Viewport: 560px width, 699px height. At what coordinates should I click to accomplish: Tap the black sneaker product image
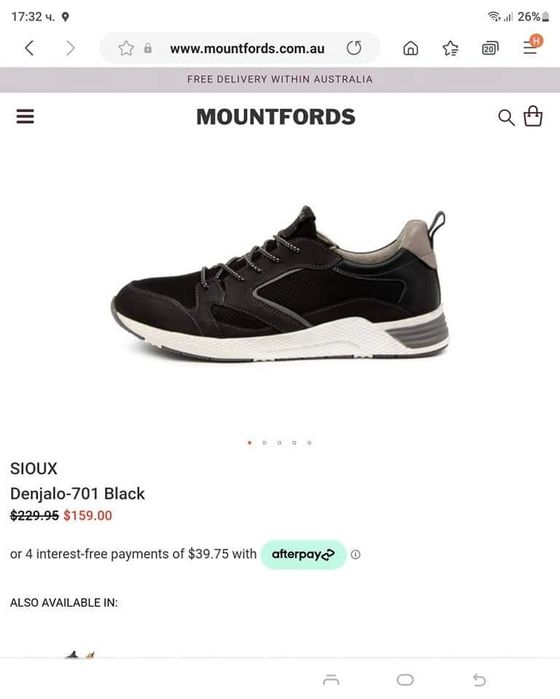280,284
